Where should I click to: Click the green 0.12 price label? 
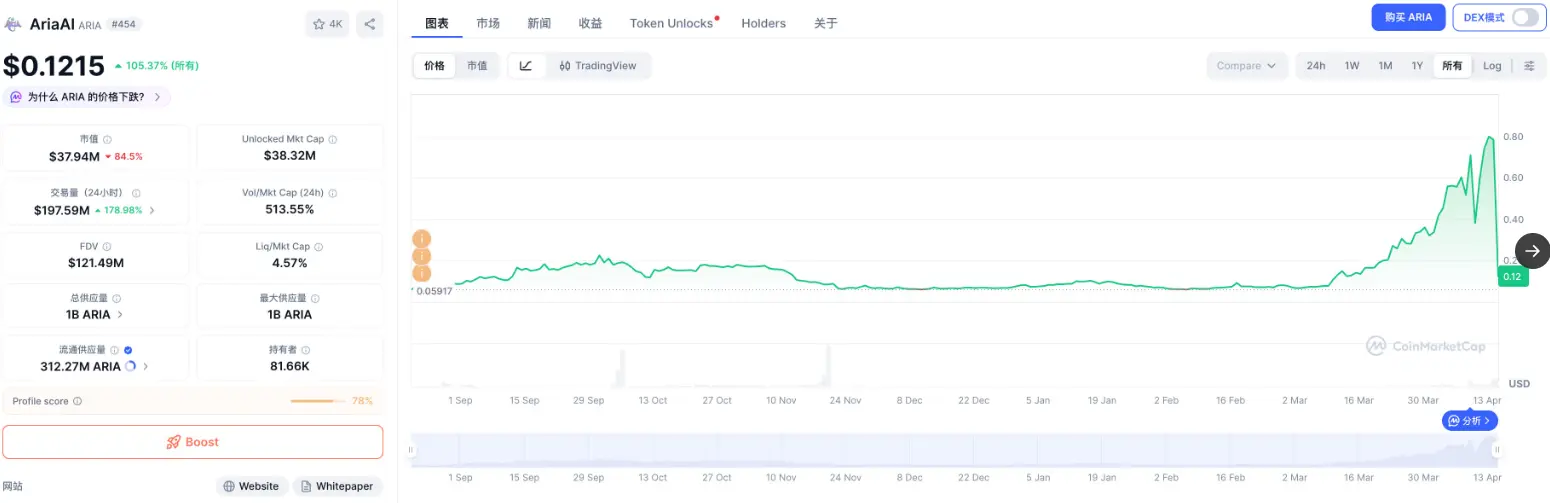click(1512, 277)
